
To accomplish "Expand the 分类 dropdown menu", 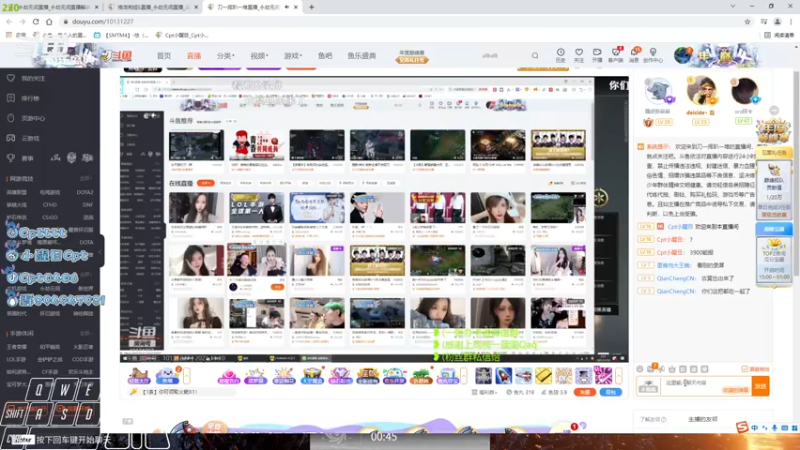I will pos(226,56).
